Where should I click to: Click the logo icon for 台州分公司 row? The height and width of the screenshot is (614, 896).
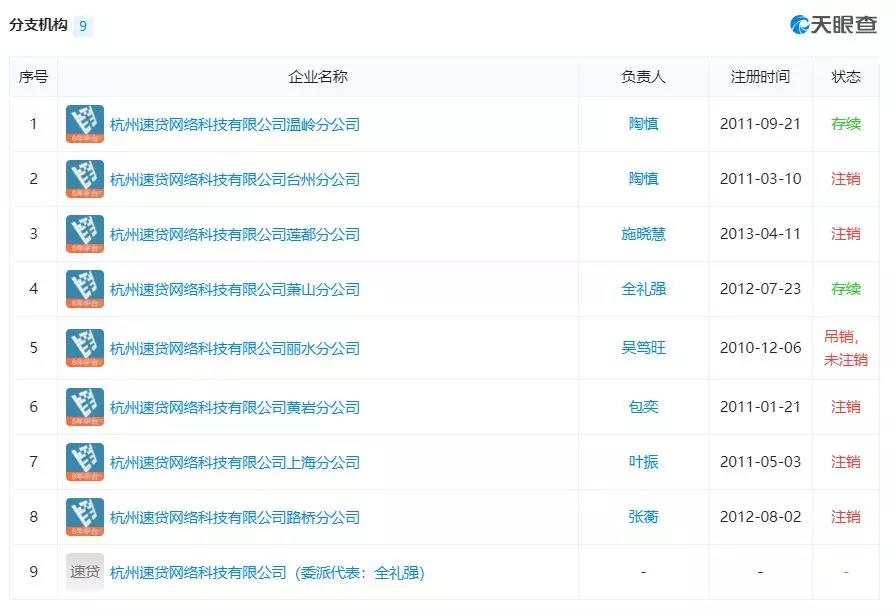click(85, 179)
